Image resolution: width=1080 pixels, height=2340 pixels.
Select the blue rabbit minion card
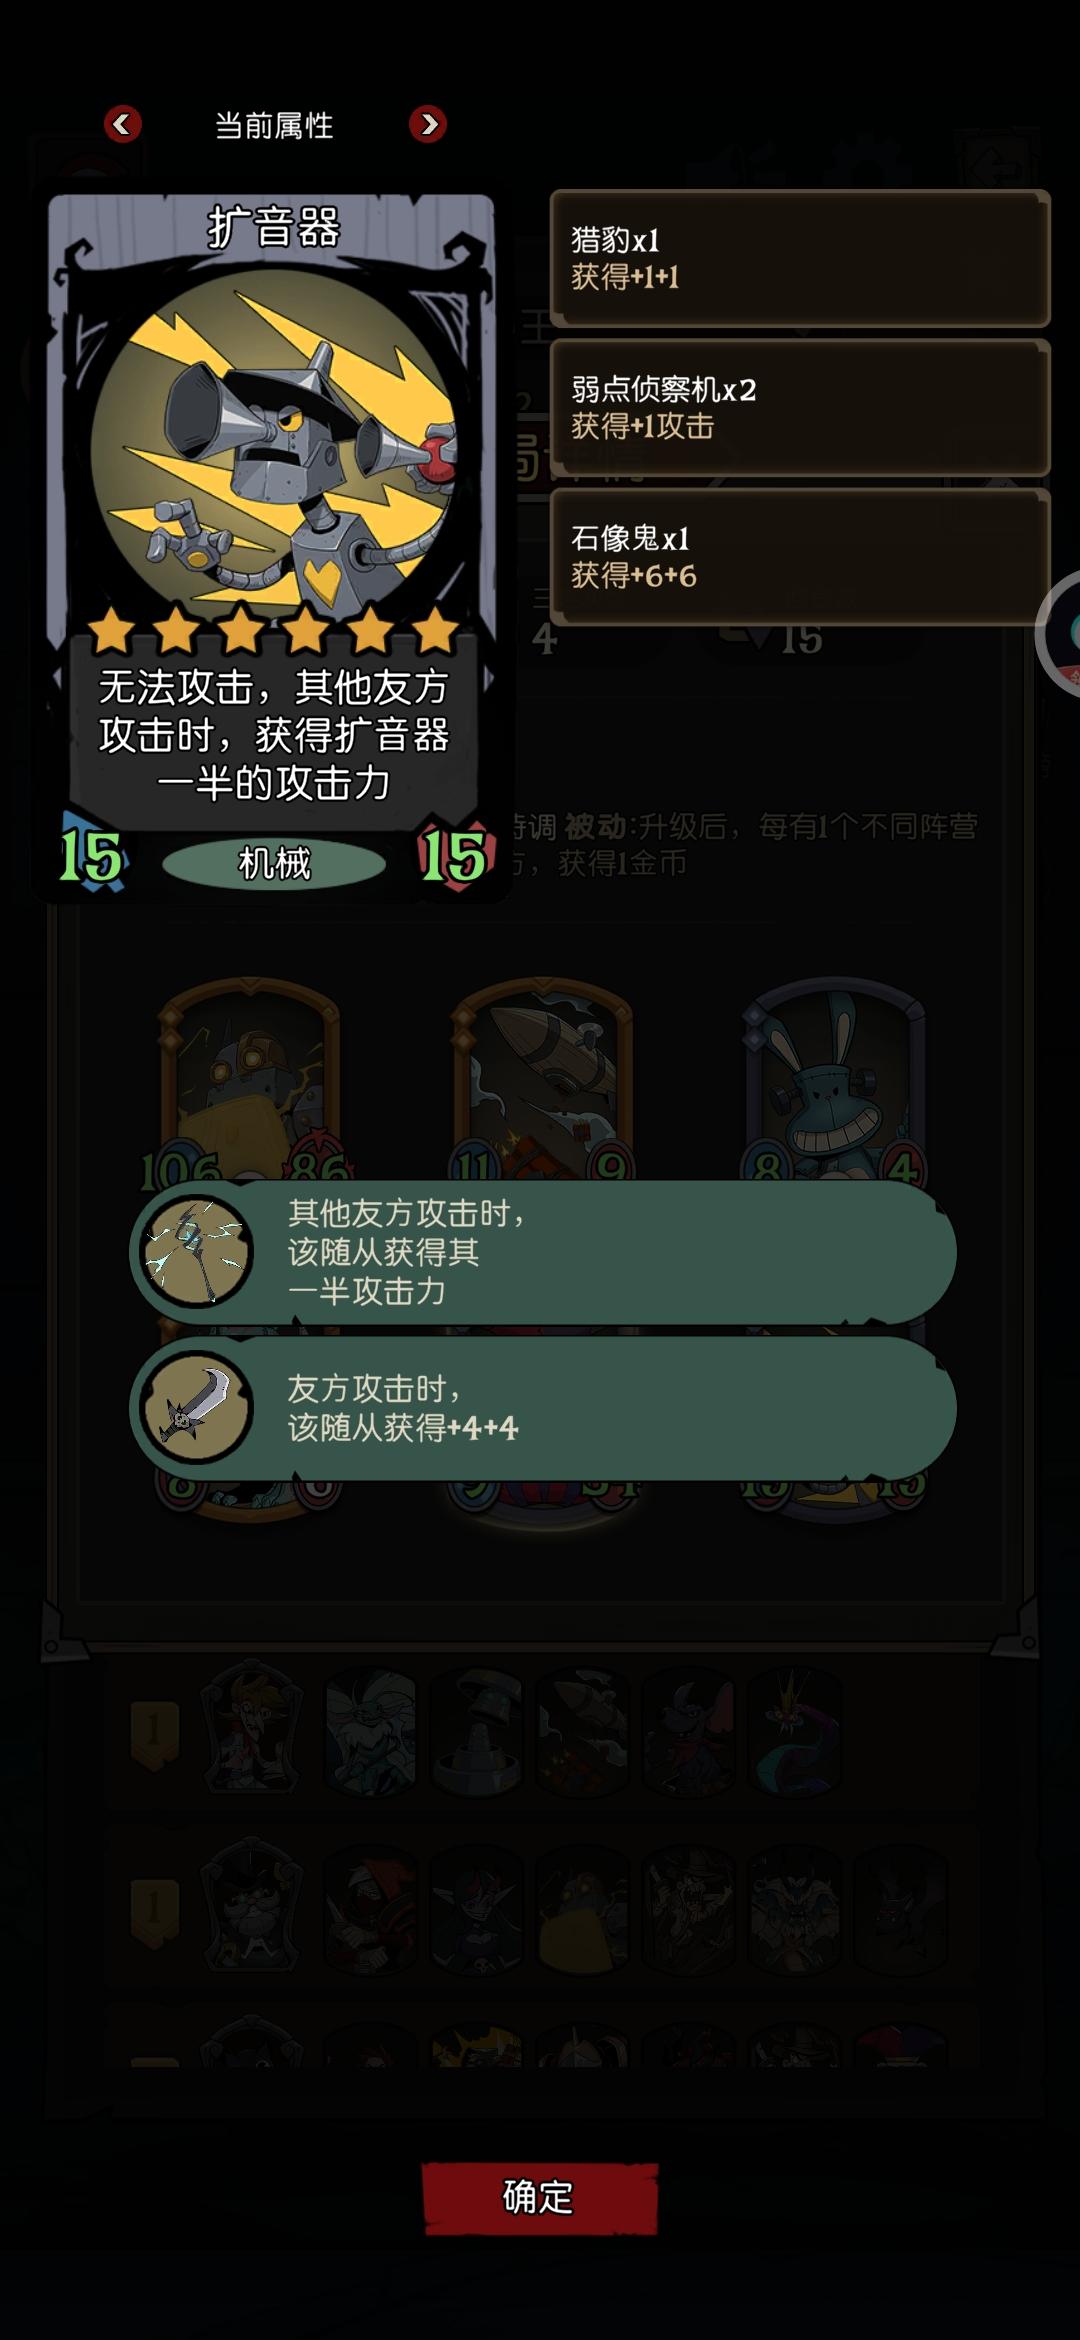click(834, 1080)
